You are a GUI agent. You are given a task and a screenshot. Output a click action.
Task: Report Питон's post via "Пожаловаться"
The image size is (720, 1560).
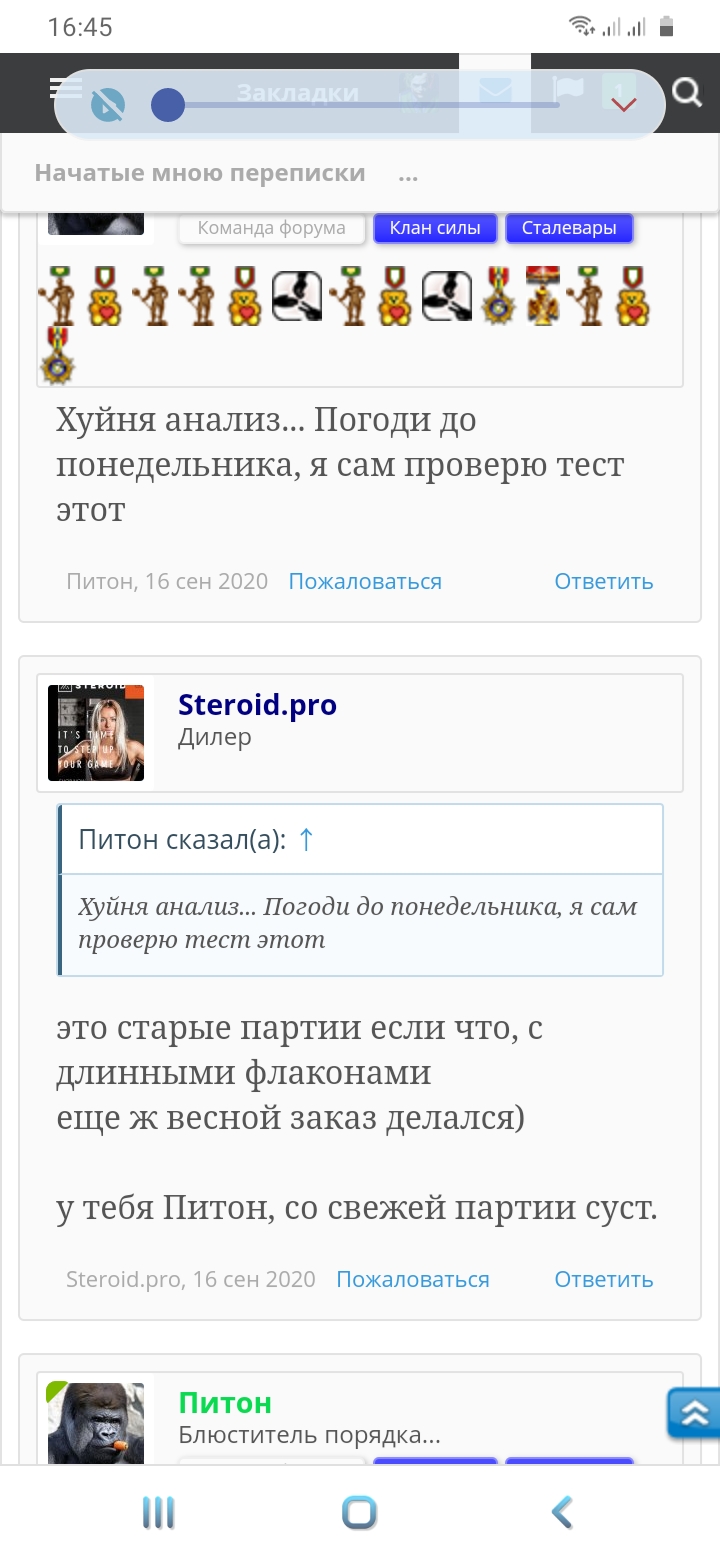coord(365,581)
